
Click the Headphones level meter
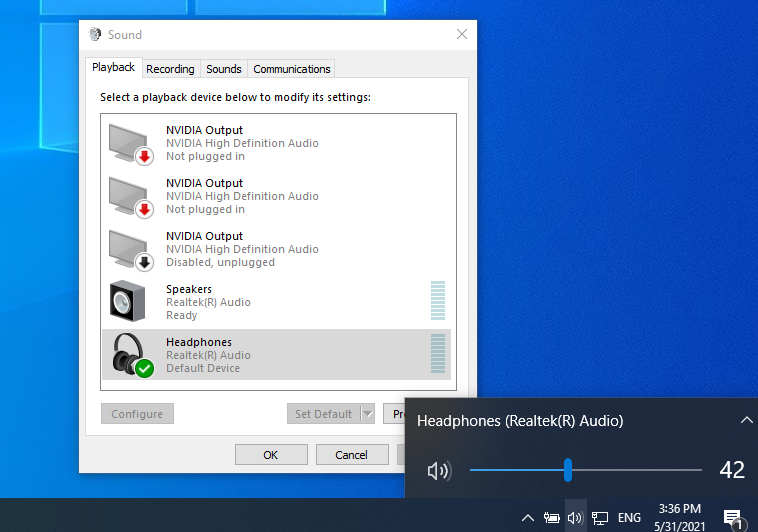[438, 354]
